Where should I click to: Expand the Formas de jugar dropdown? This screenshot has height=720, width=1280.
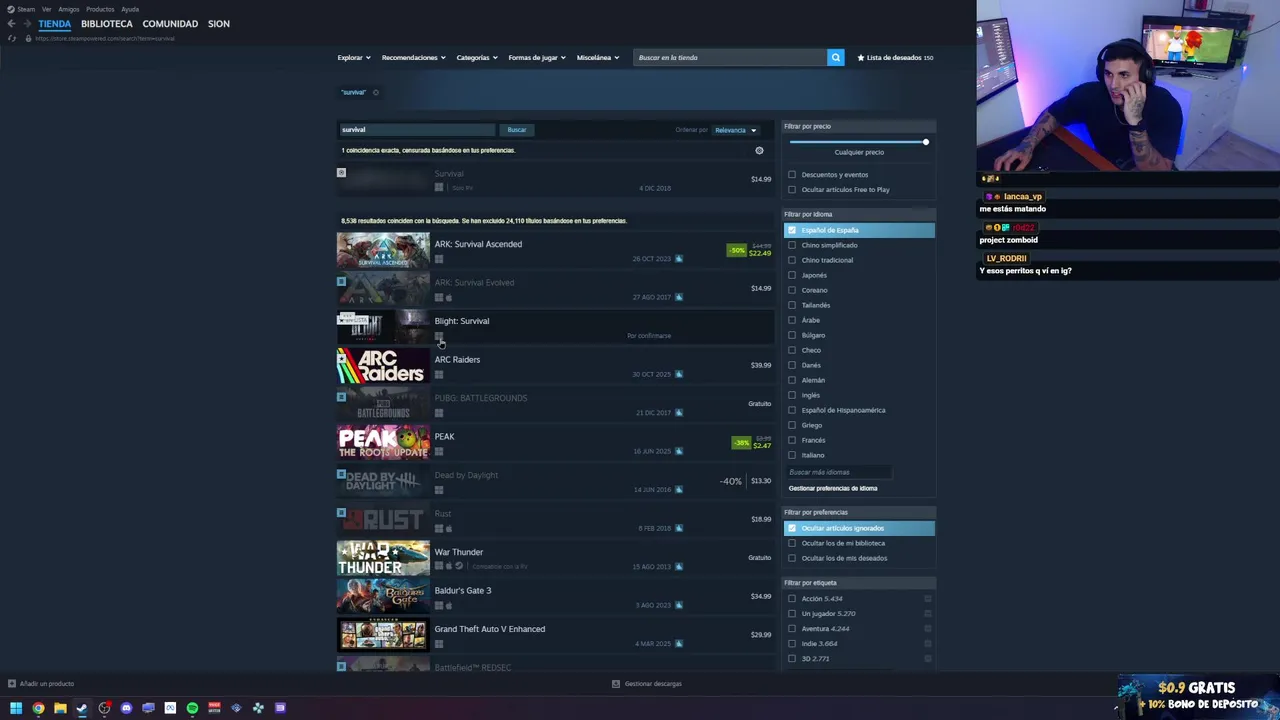point(537,57)
